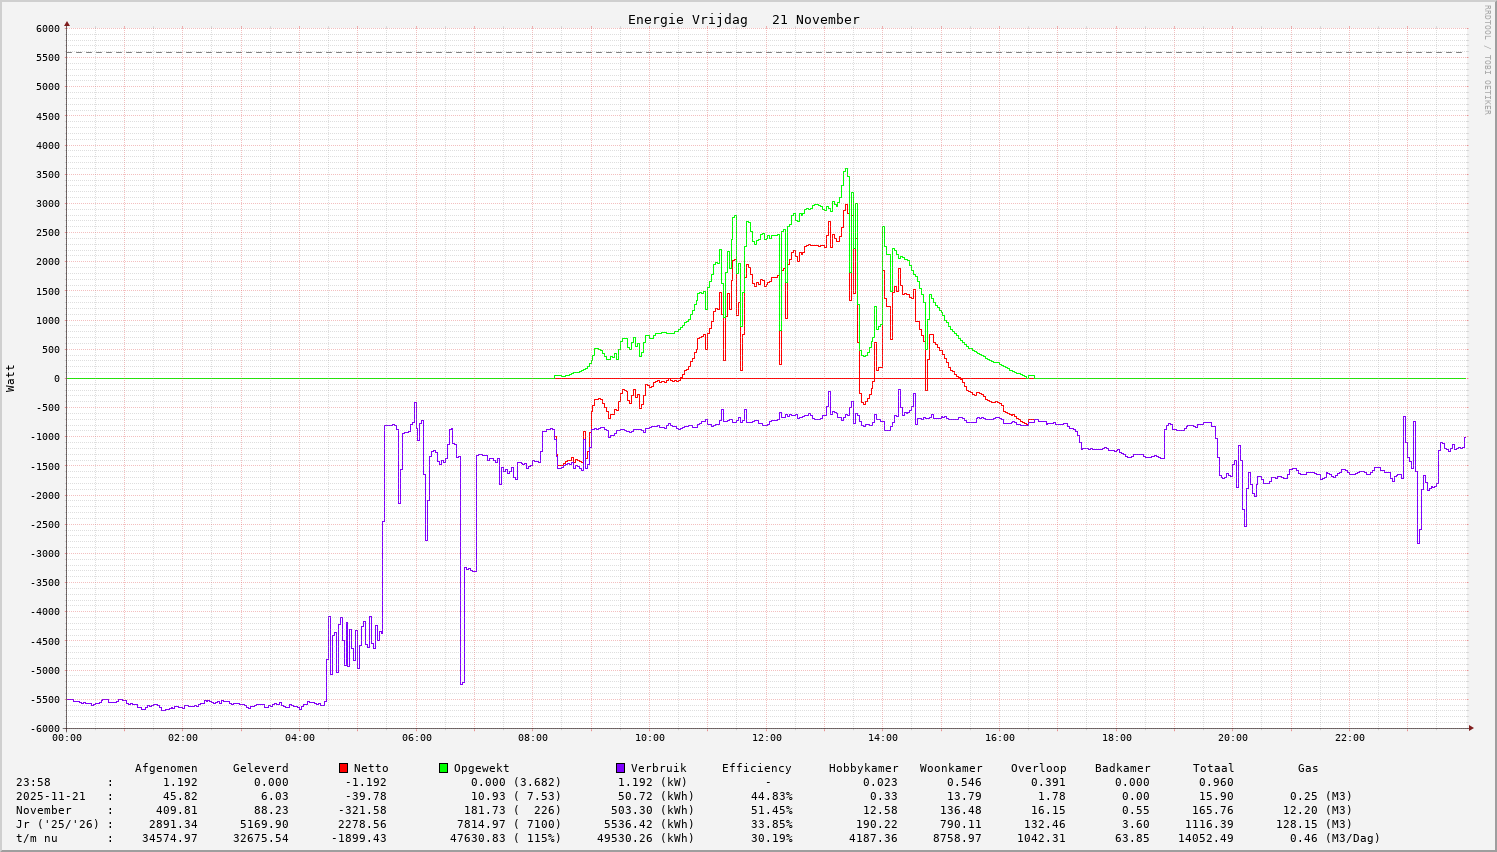Click the green Opgewekt legend swatch

(x=444, y=768)
